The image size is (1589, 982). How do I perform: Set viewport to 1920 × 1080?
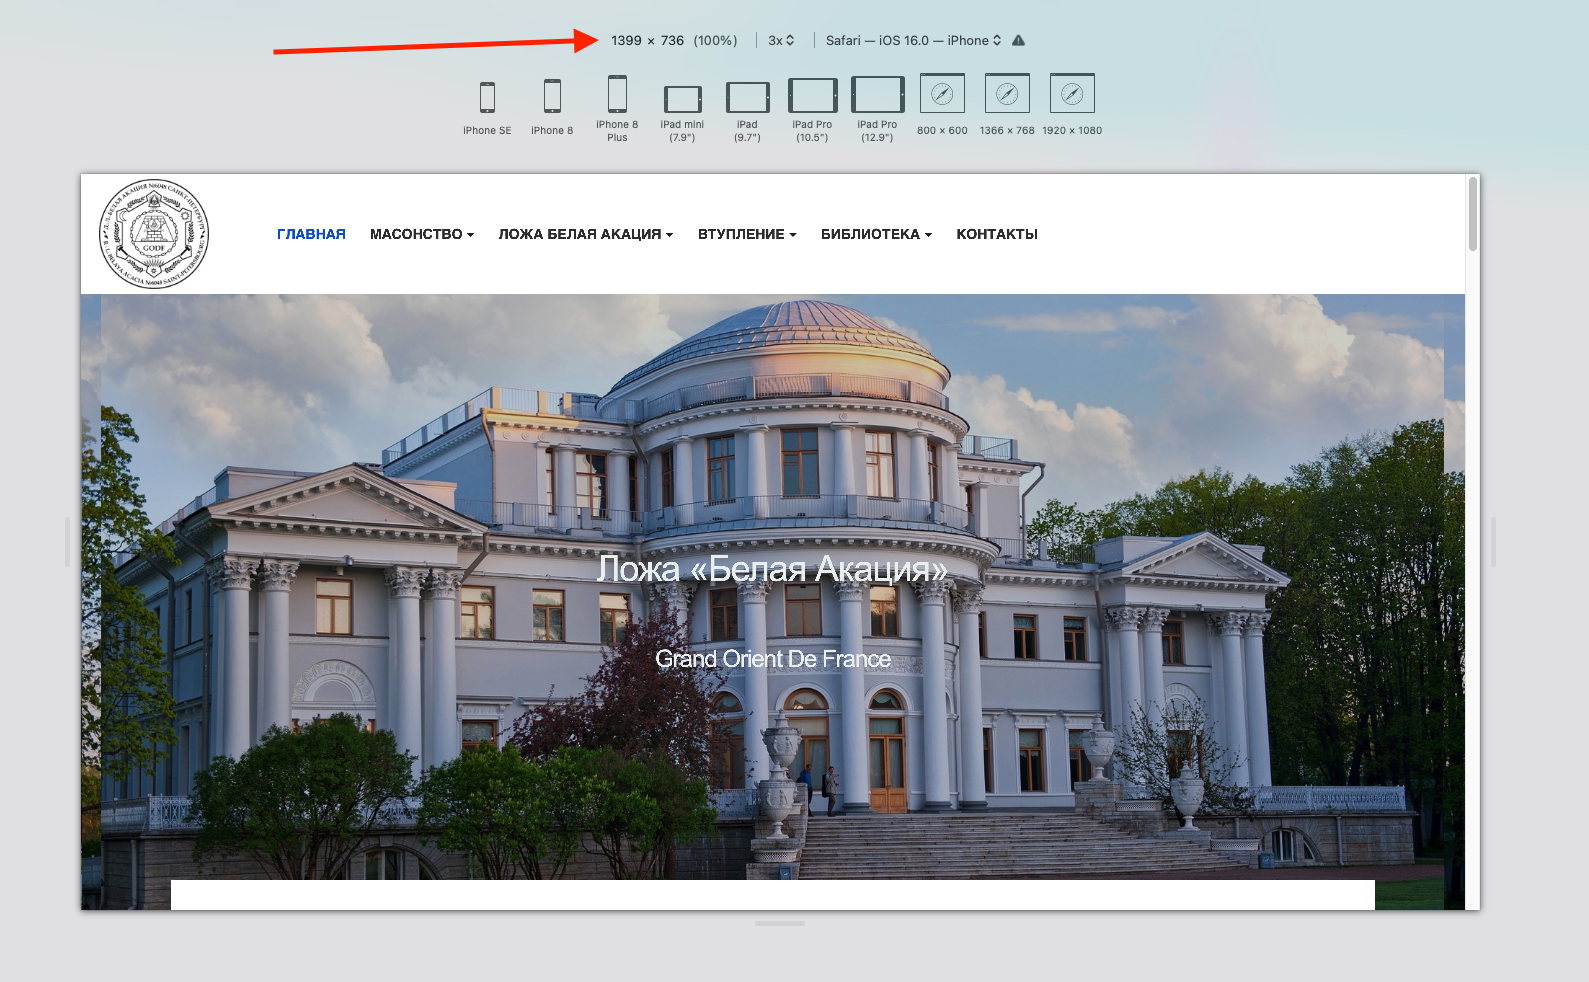click(x=1072, y=104)
